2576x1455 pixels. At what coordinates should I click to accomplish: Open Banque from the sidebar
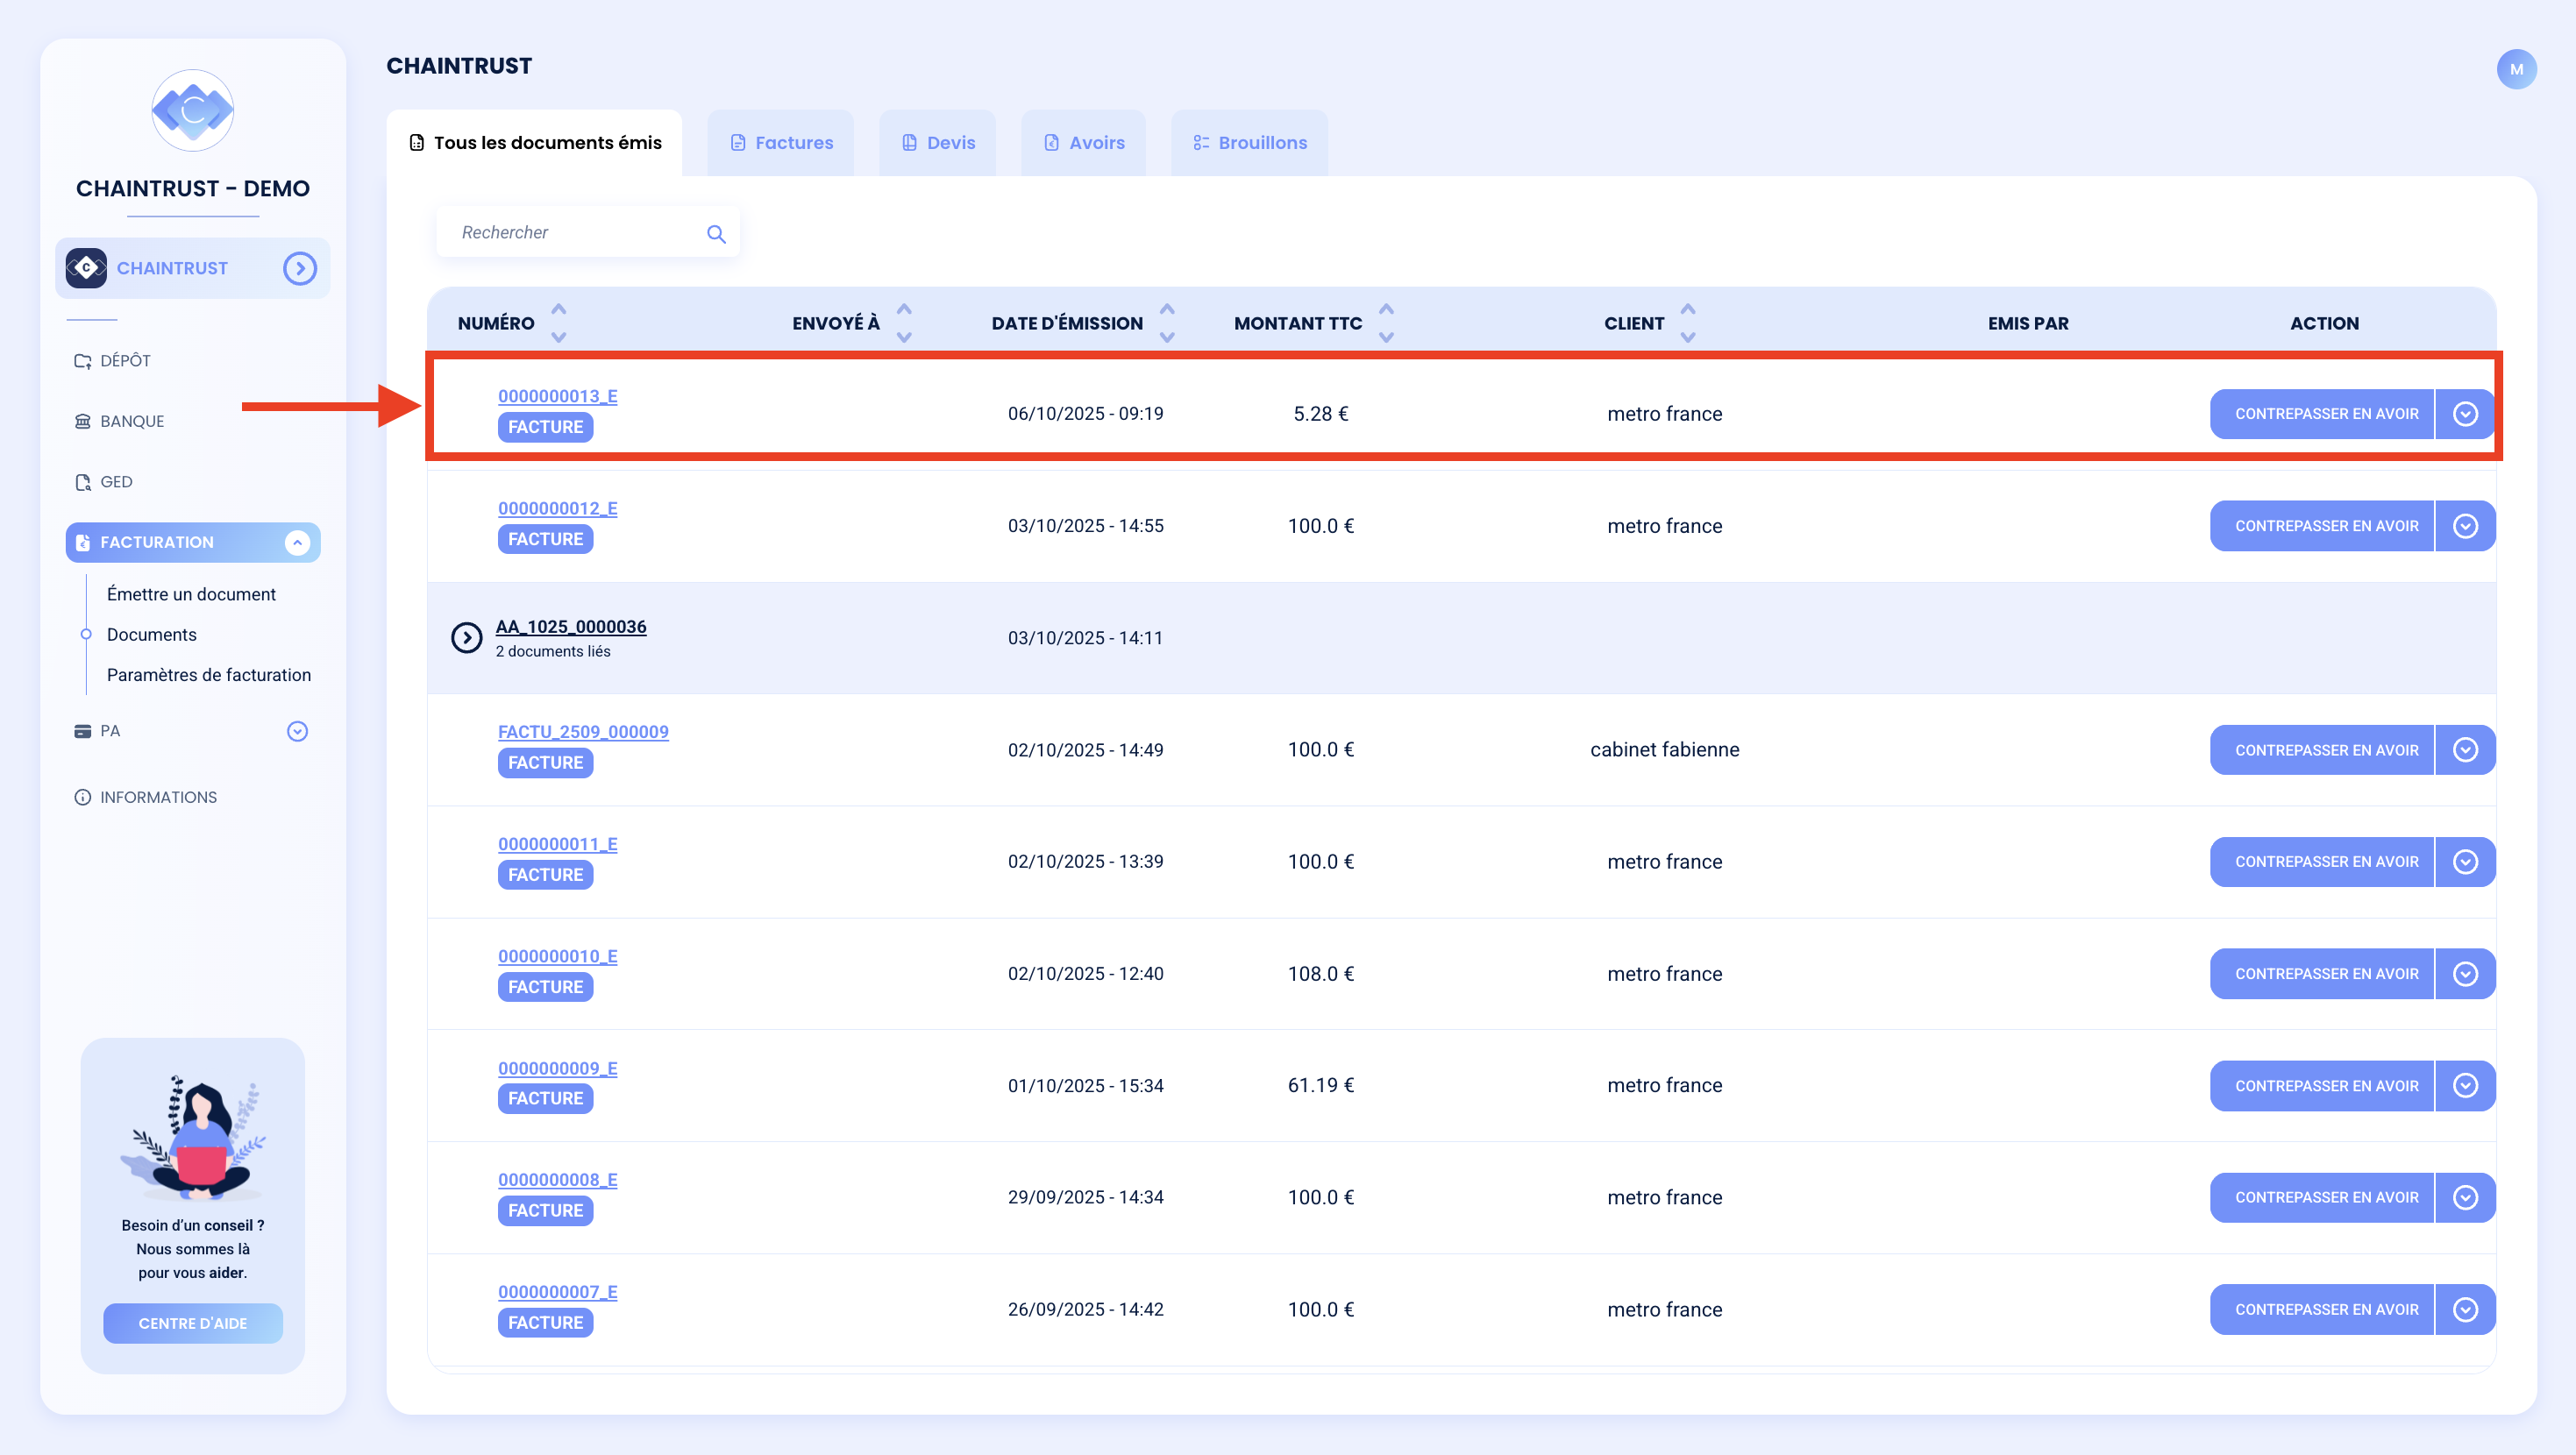[x=119, y=421]
